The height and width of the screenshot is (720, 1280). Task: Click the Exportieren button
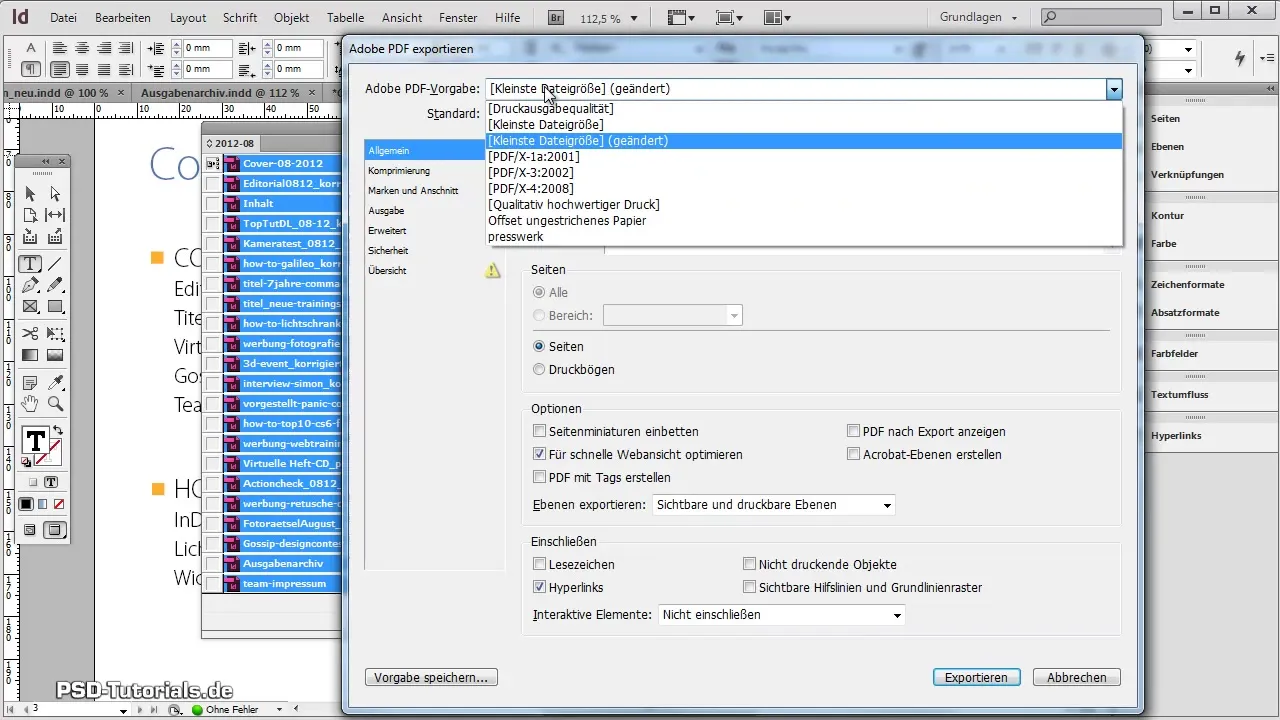coord(976,677)
